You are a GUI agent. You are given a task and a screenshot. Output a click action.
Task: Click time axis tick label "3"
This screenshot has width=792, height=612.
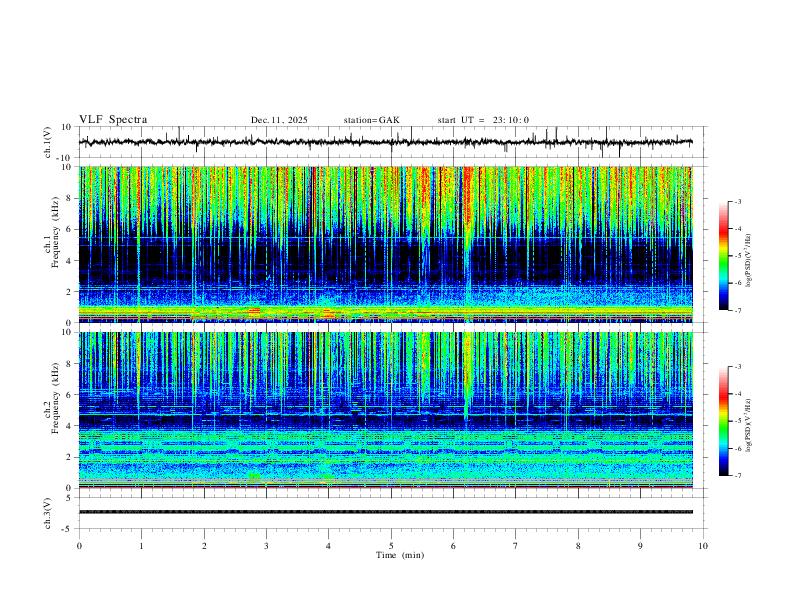tap(266, 546)
